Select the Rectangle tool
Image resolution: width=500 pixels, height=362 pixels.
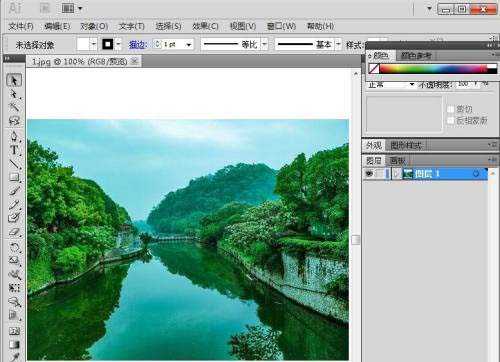[x=14, y=177]
